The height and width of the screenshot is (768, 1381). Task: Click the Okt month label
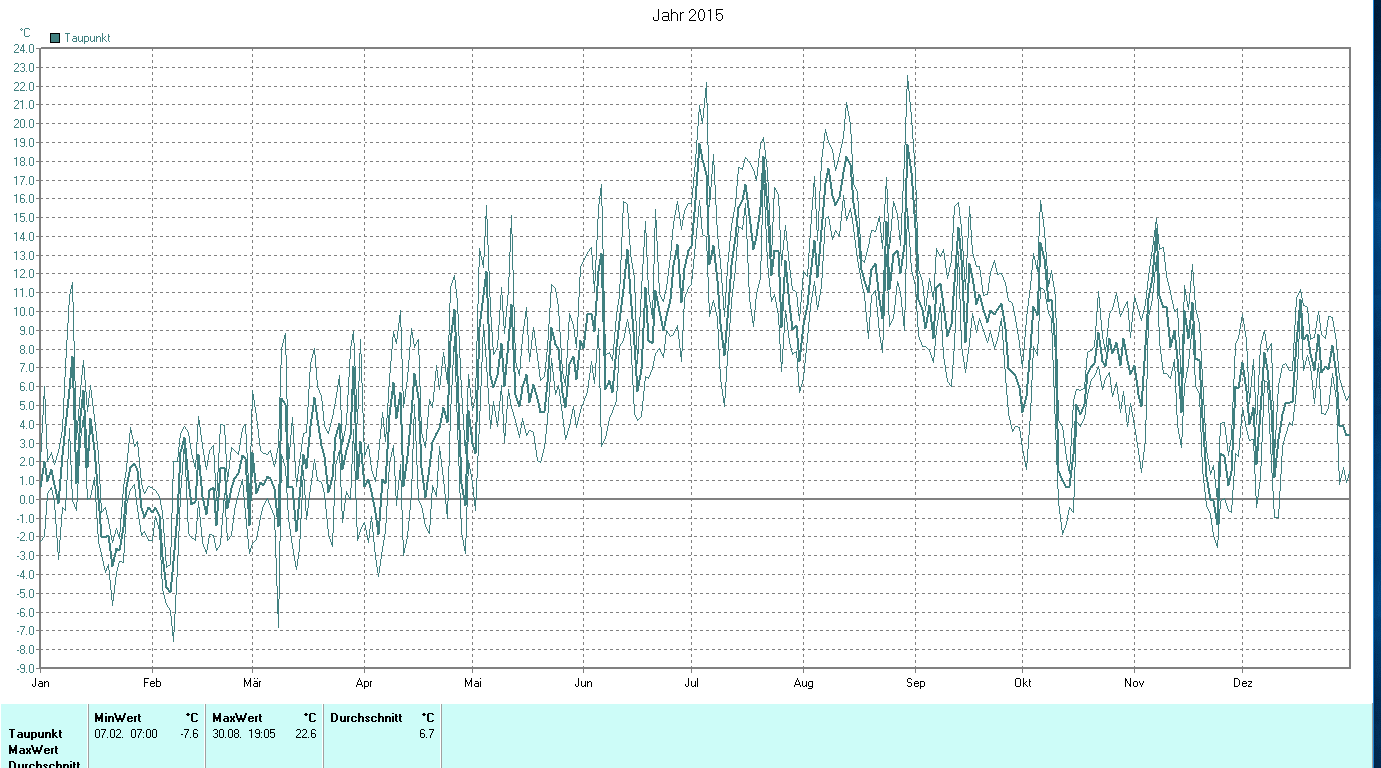point(1022,684)
